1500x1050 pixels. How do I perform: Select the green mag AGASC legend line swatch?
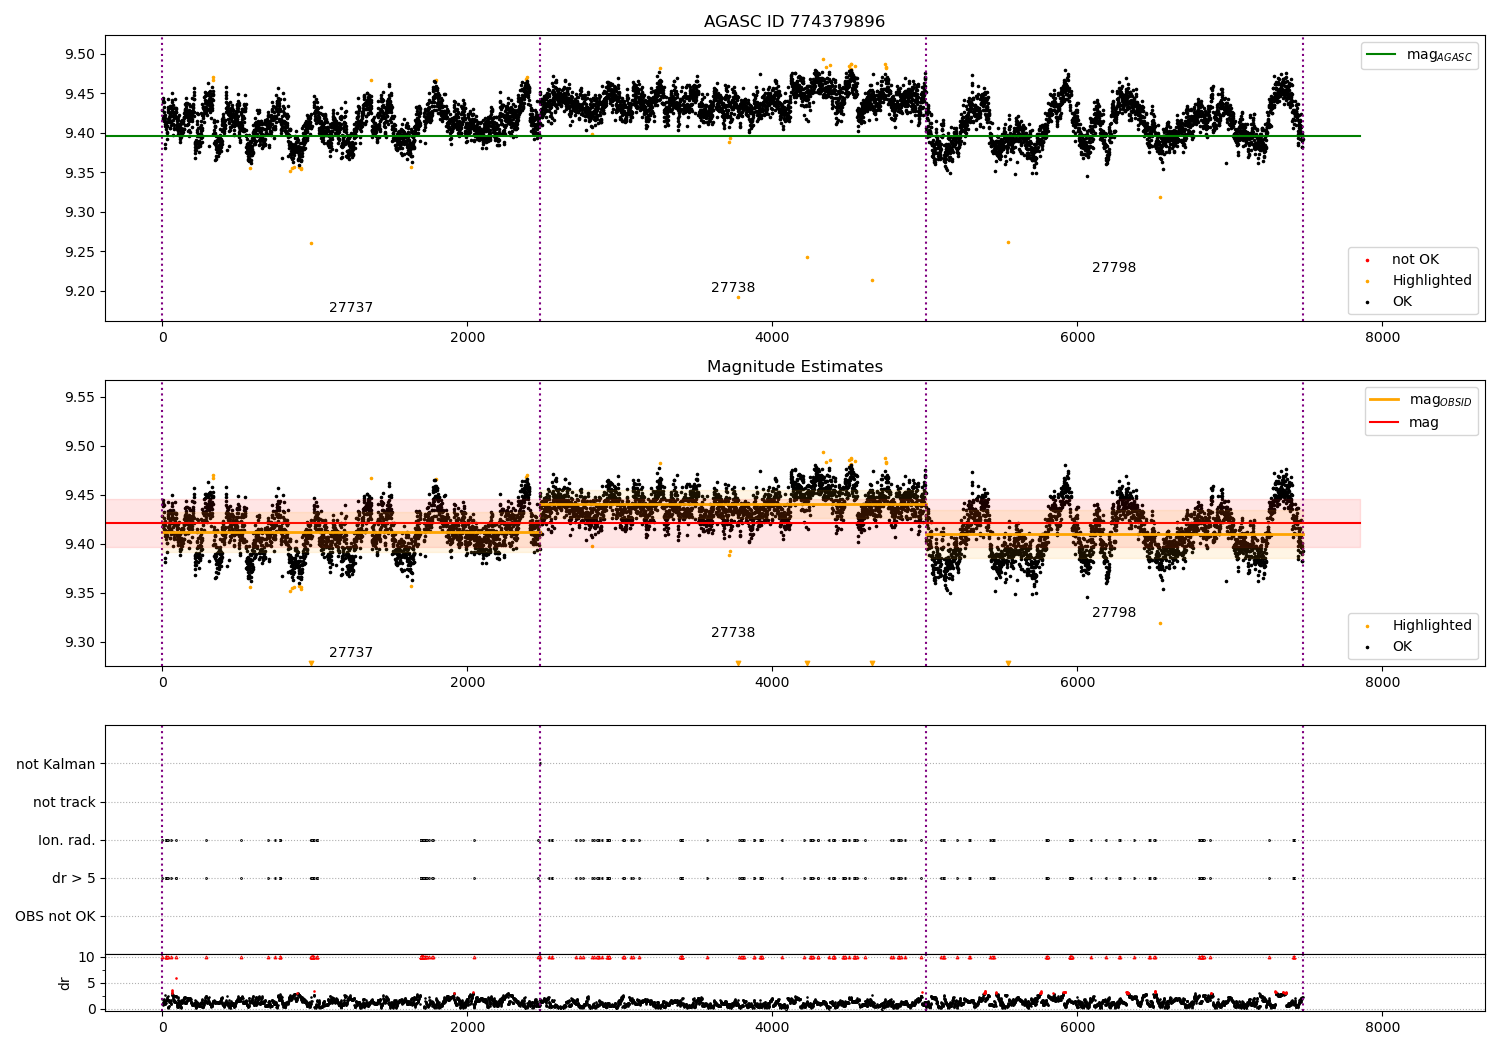pyautogui.click(x=1382, y=55)
